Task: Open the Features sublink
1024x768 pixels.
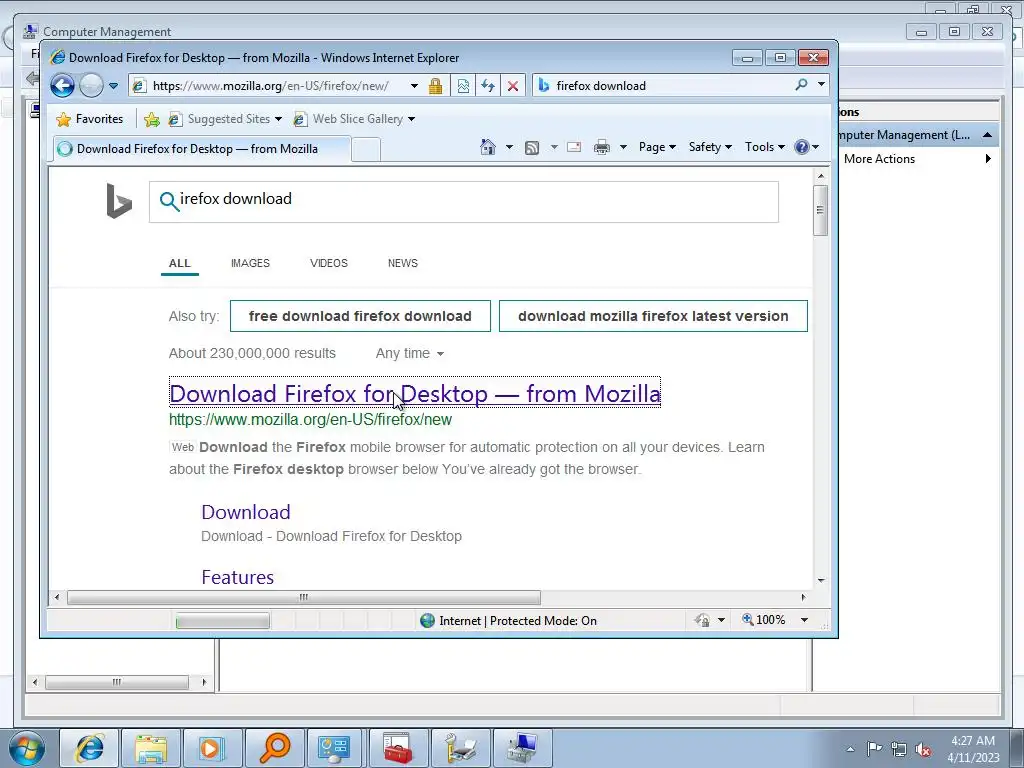Action: point(238,577)
